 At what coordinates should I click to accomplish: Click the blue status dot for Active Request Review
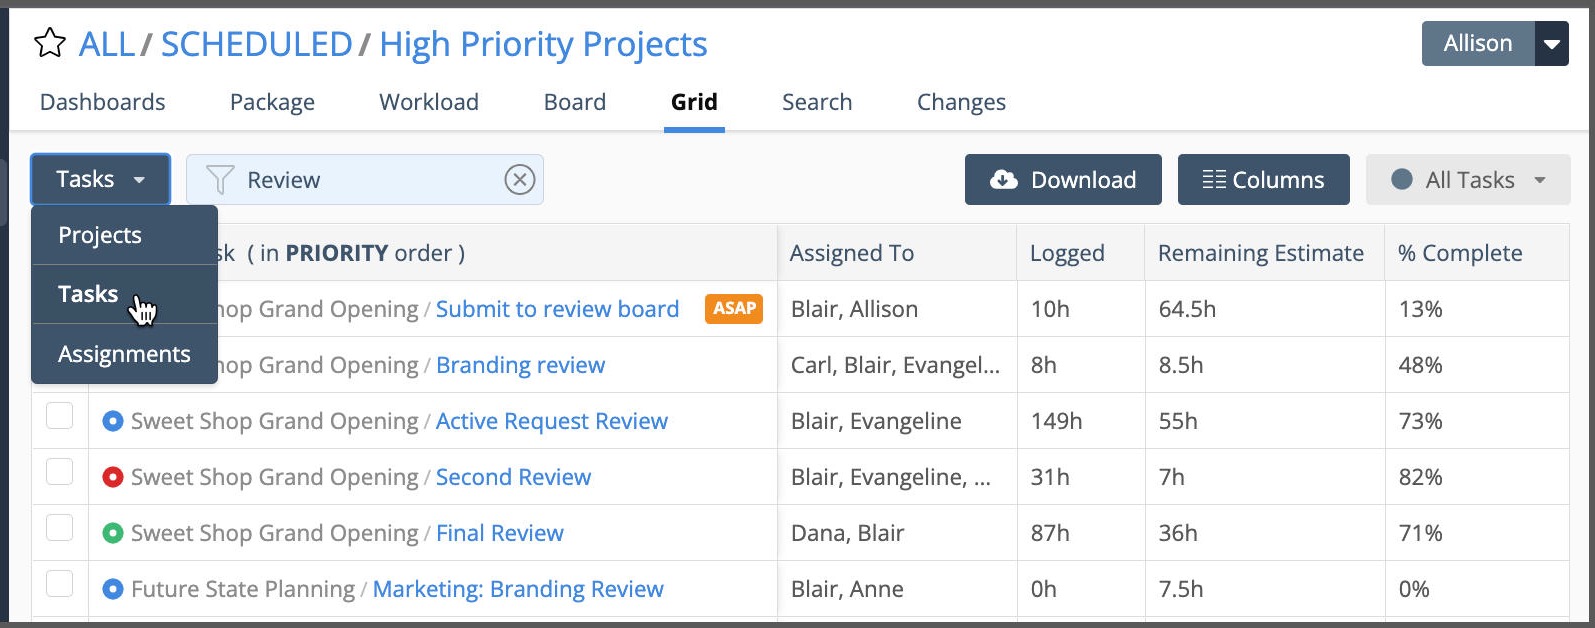tap(113, 422)
